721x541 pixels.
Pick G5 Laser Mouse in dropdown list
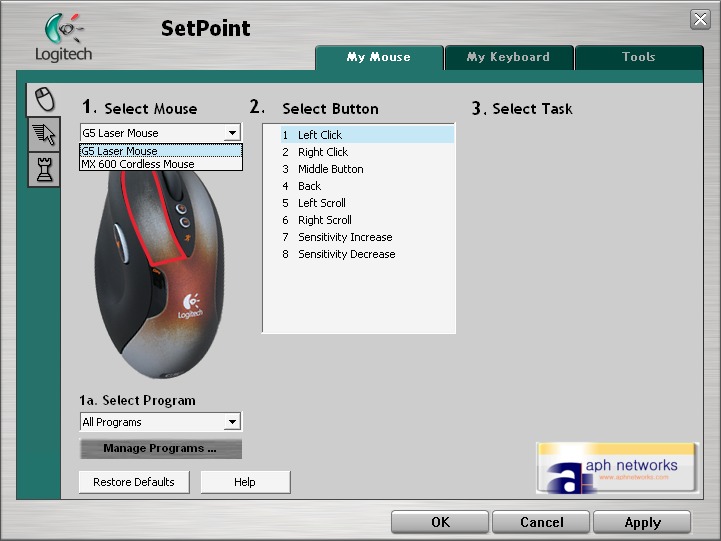120,151
